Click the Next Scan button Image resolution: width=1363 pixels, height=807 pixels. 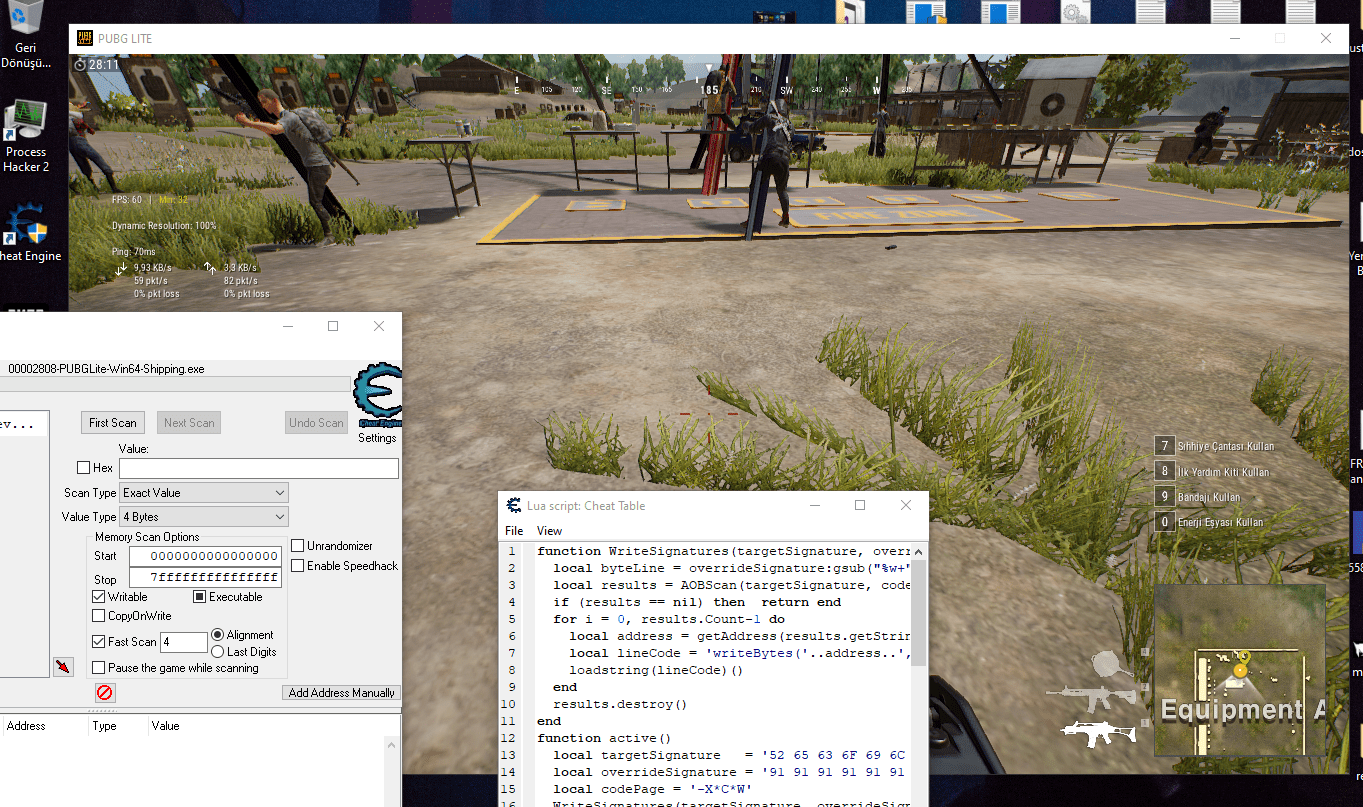pos(189,423)
